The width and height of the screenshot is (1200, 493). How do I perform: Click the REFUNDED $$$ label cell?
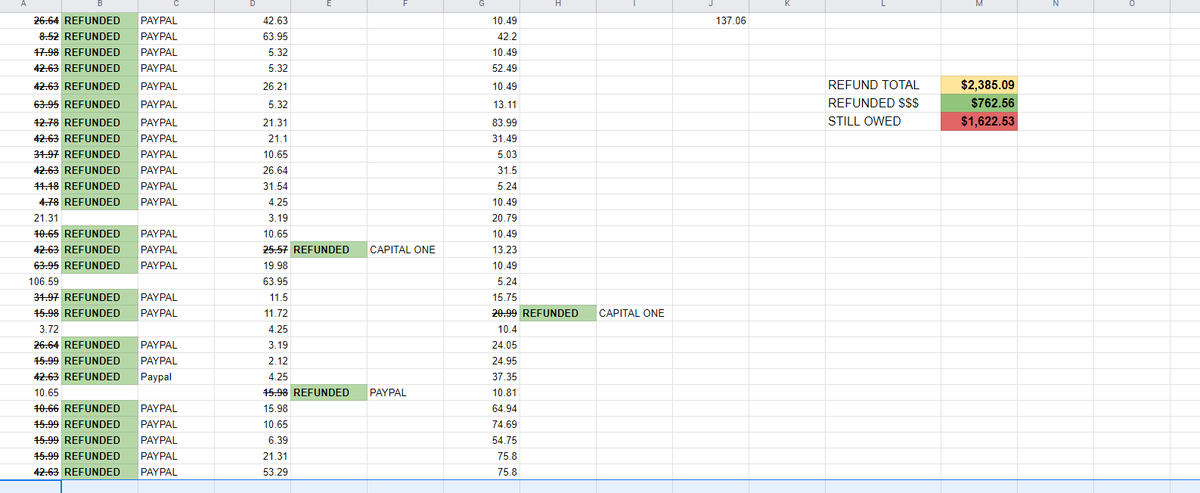point(883,103)
